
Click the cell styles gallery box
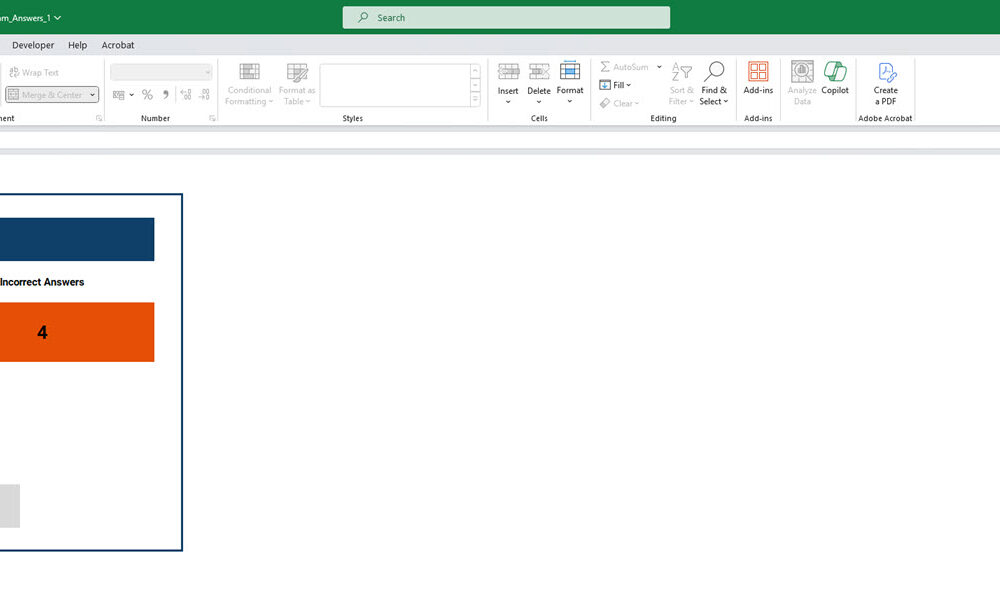click(395, 85)
